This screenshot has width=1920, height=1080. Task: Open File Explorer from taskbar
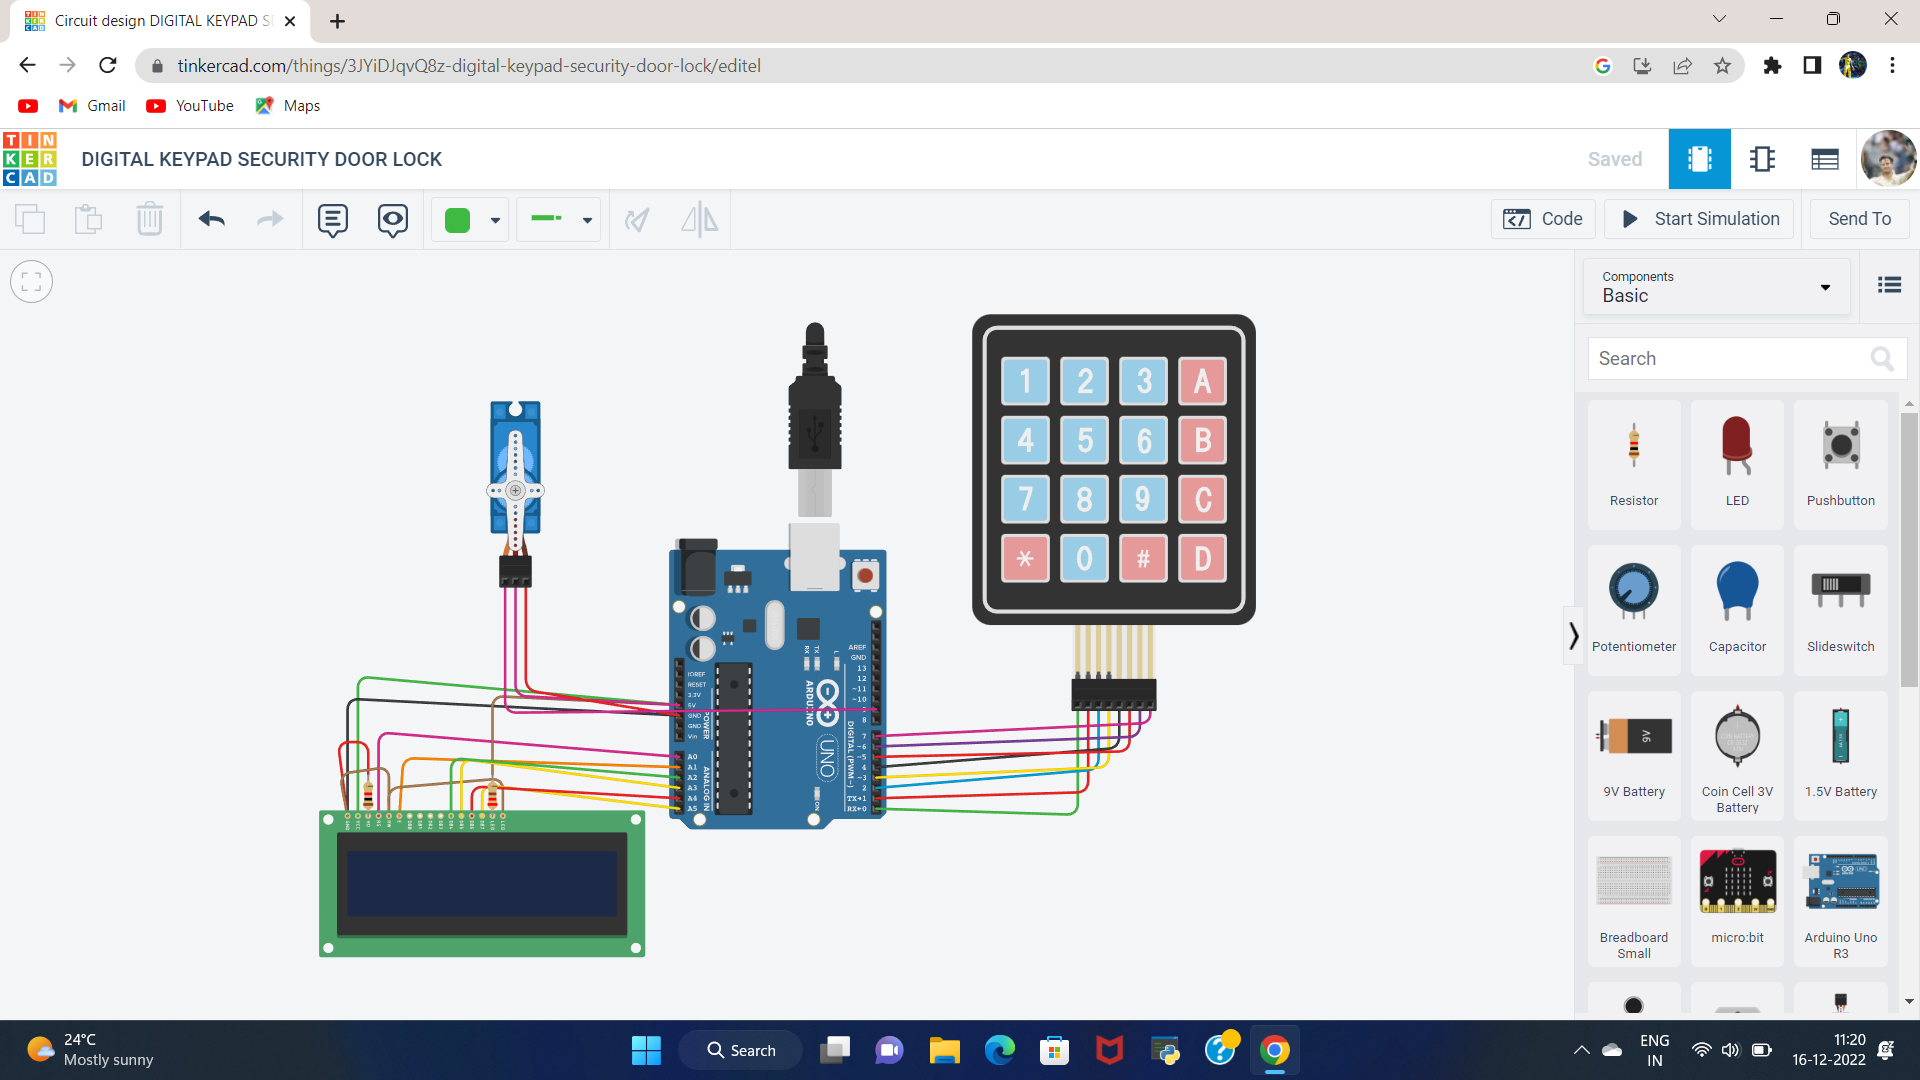pyautogui.click(x=944, y=1050)
